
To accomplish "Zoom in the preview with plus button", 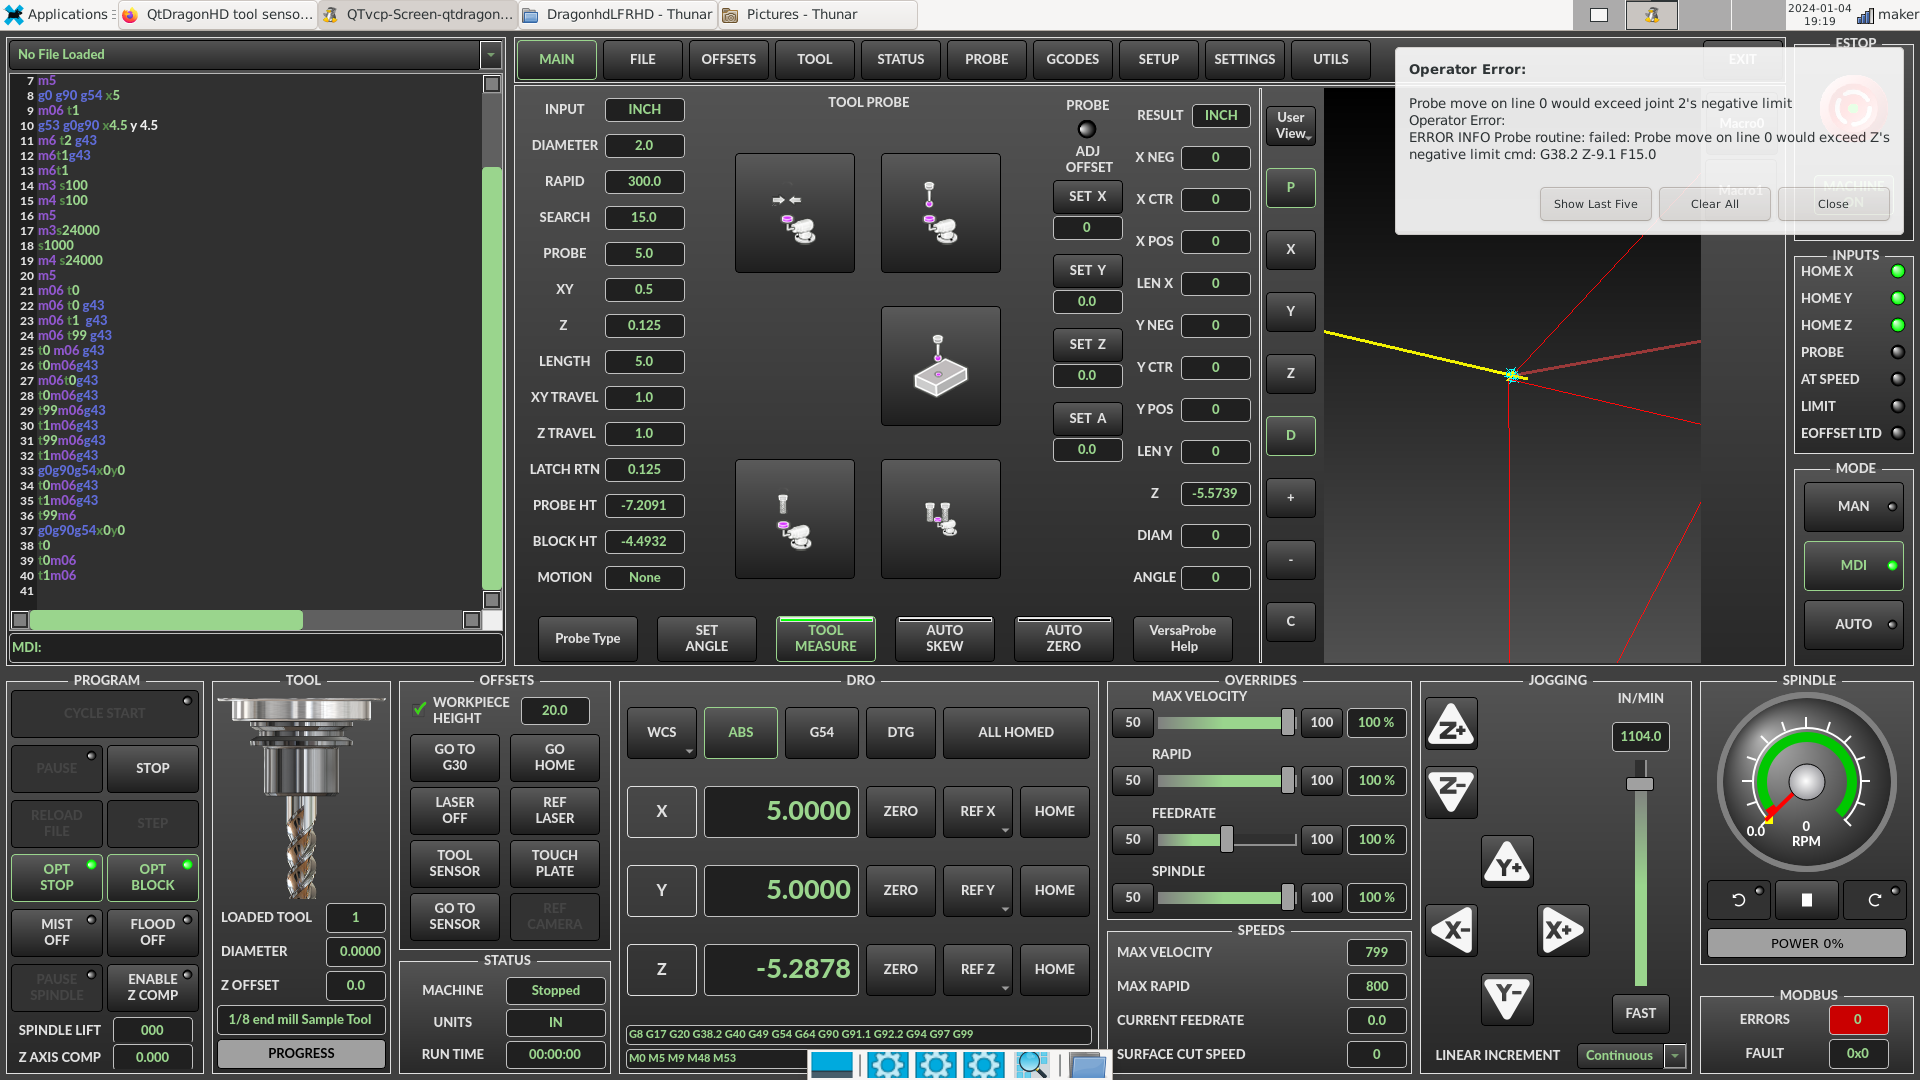I will [1290, 498].
